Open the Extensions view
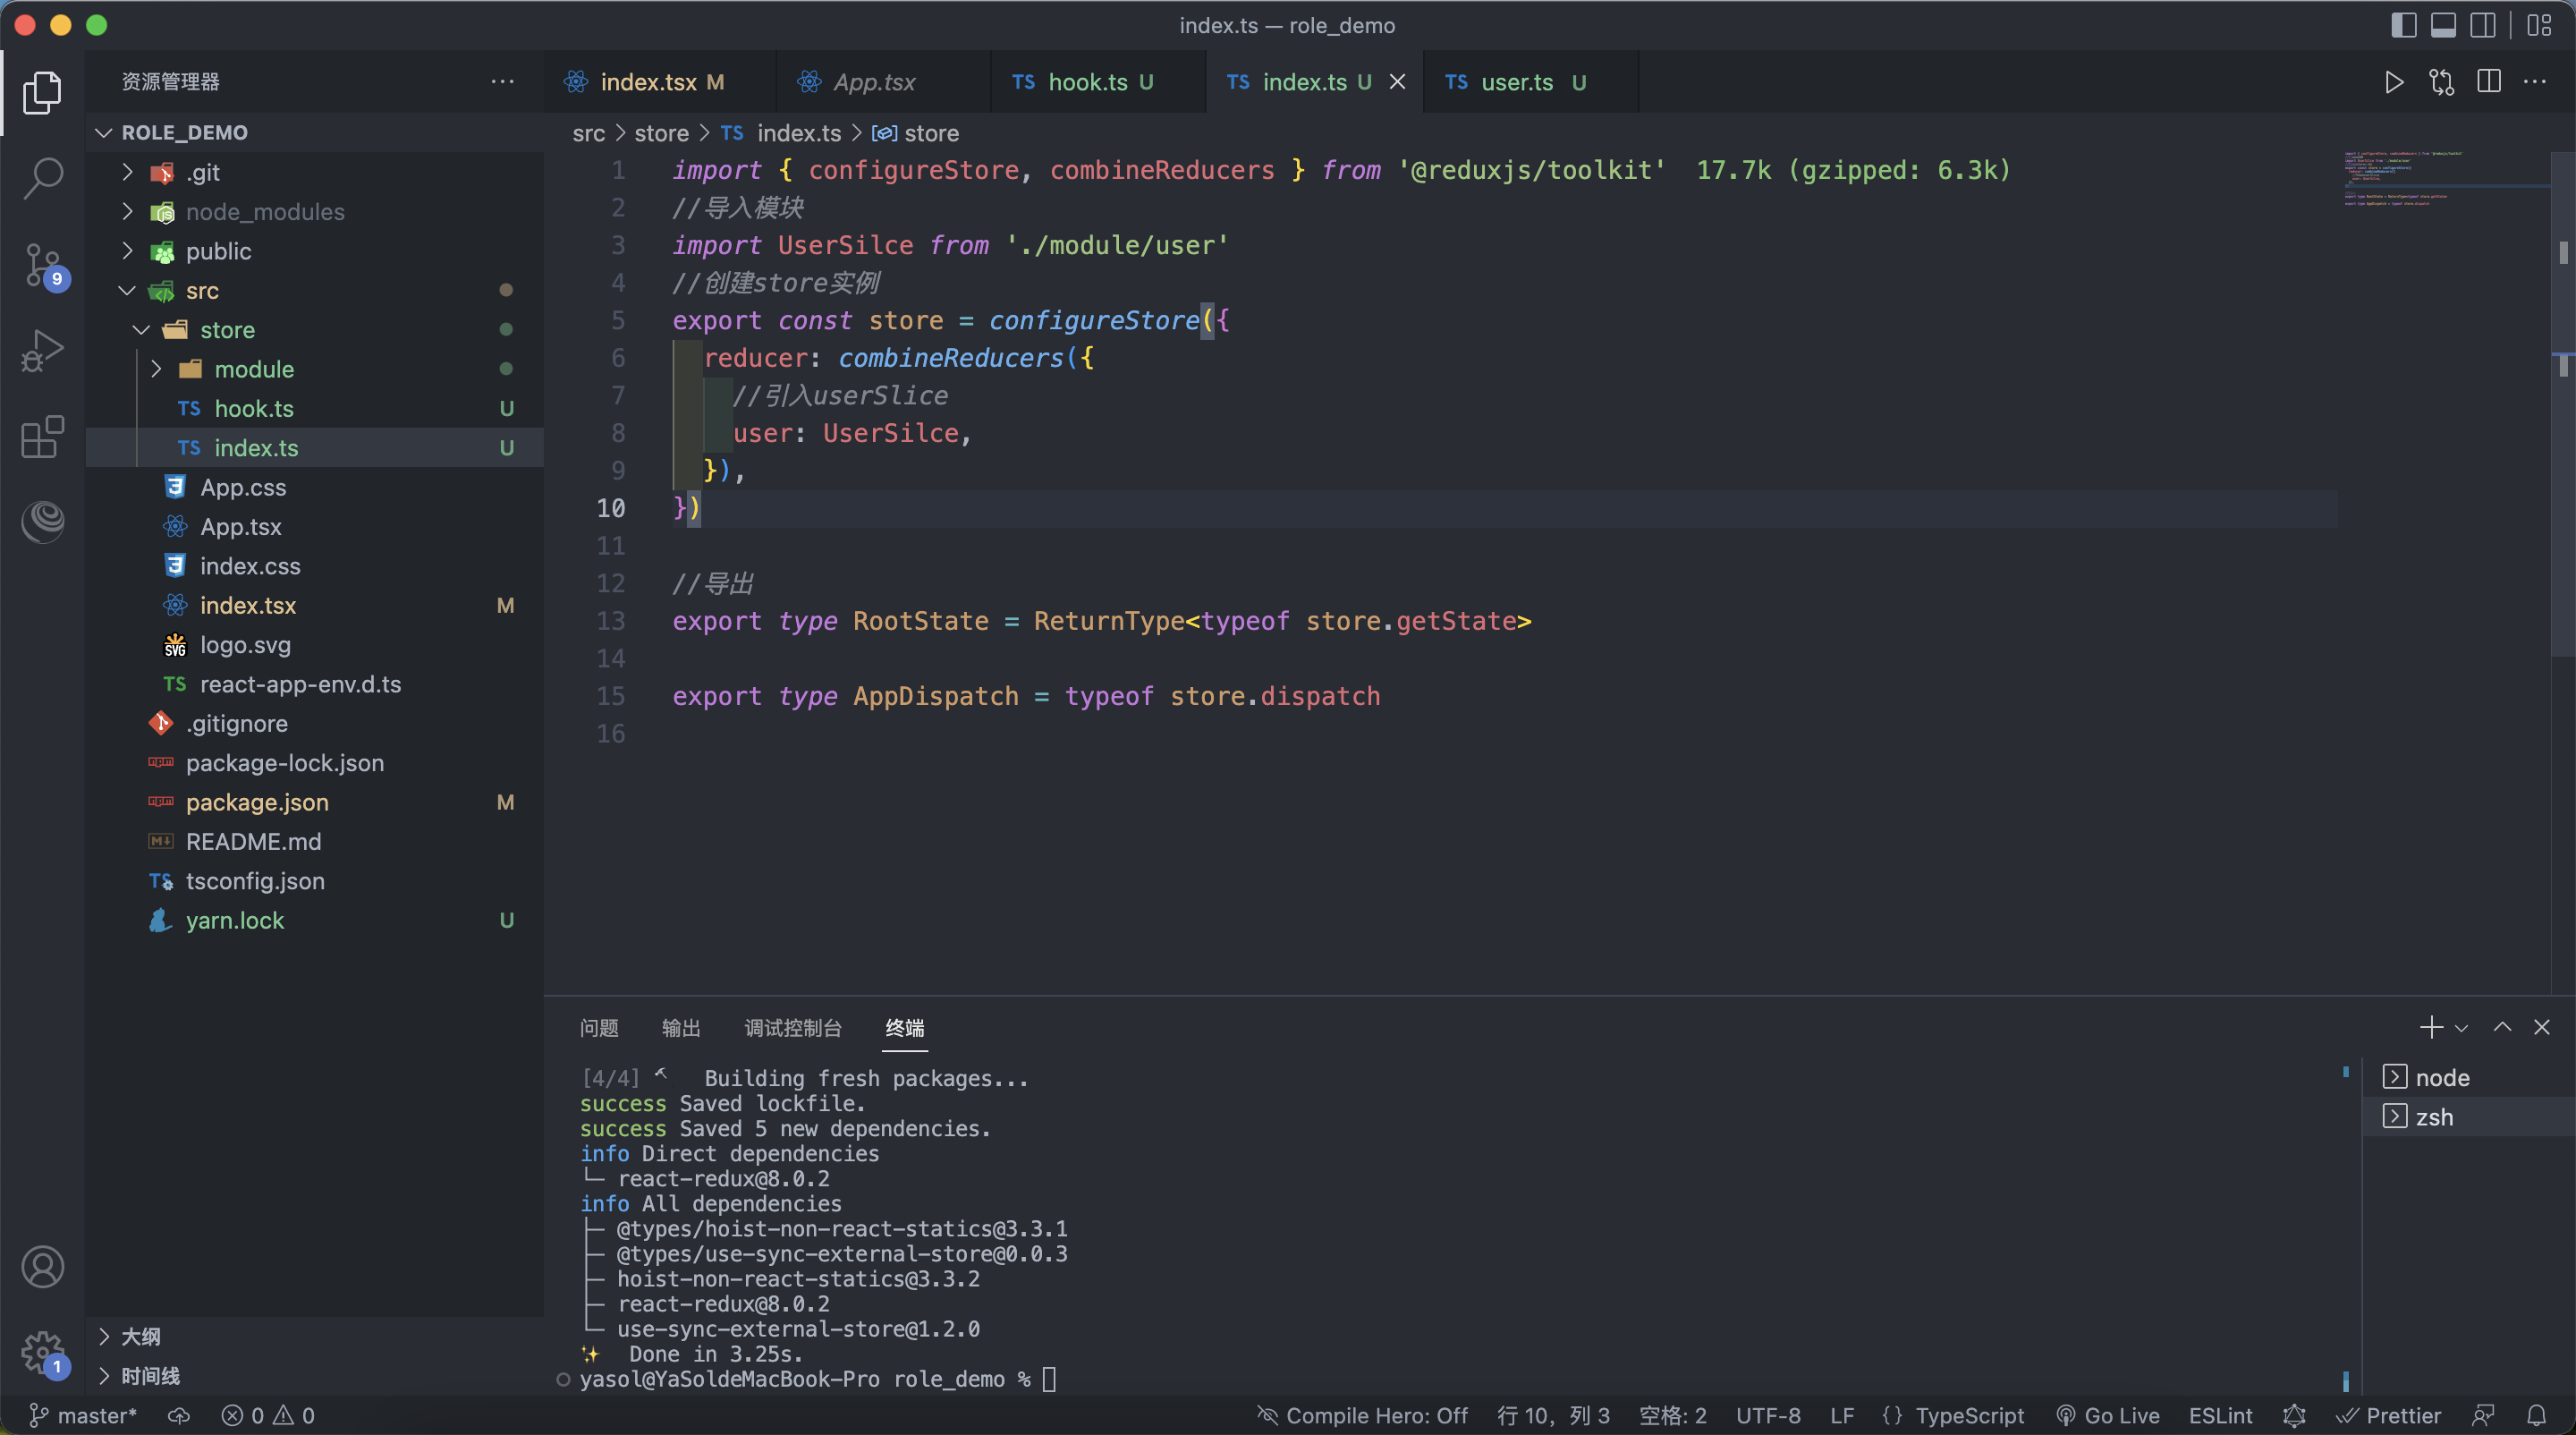 pos(43,437)
